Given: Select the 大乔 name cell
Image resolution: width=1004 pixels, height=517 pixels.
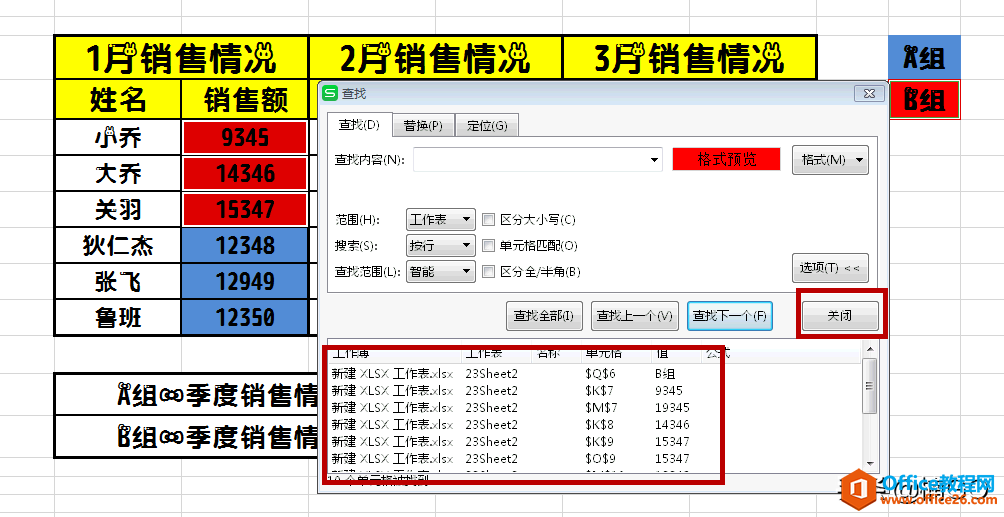Looking at the screenshot, I should click(118, 173).
